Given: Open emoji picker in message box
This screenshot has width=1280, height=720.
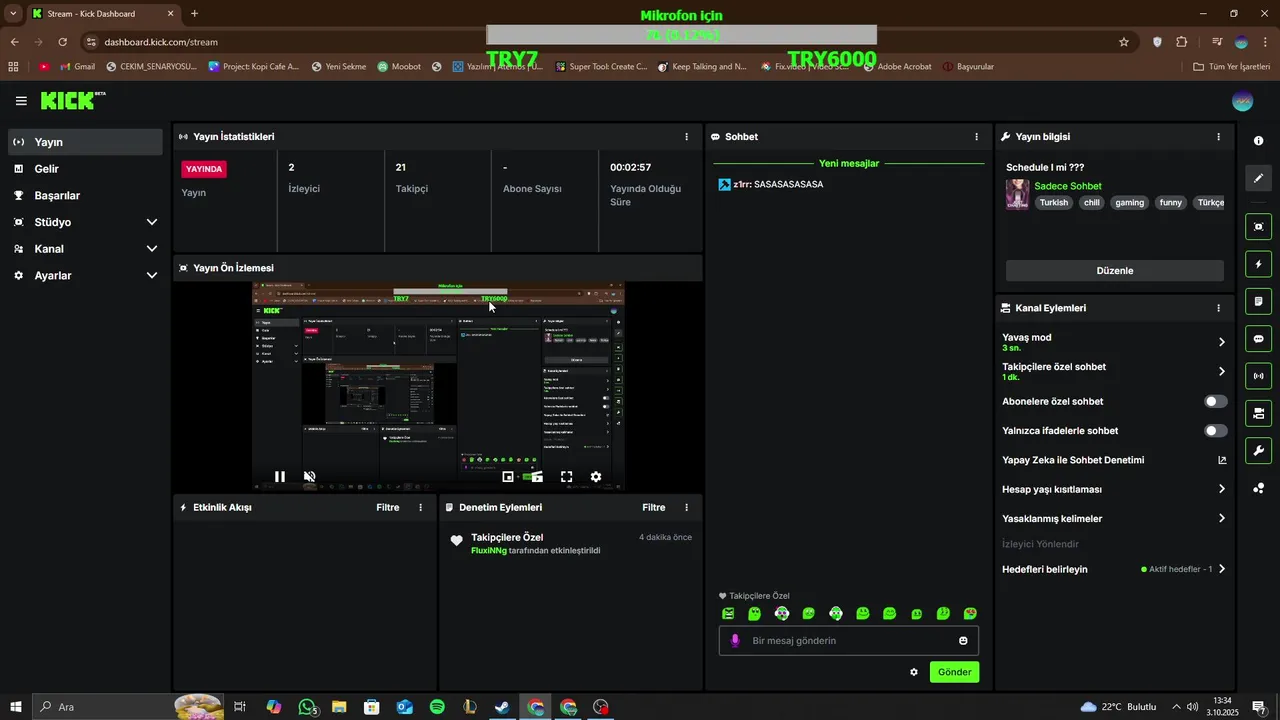Looking at the screenshot, I should [964, 641].
